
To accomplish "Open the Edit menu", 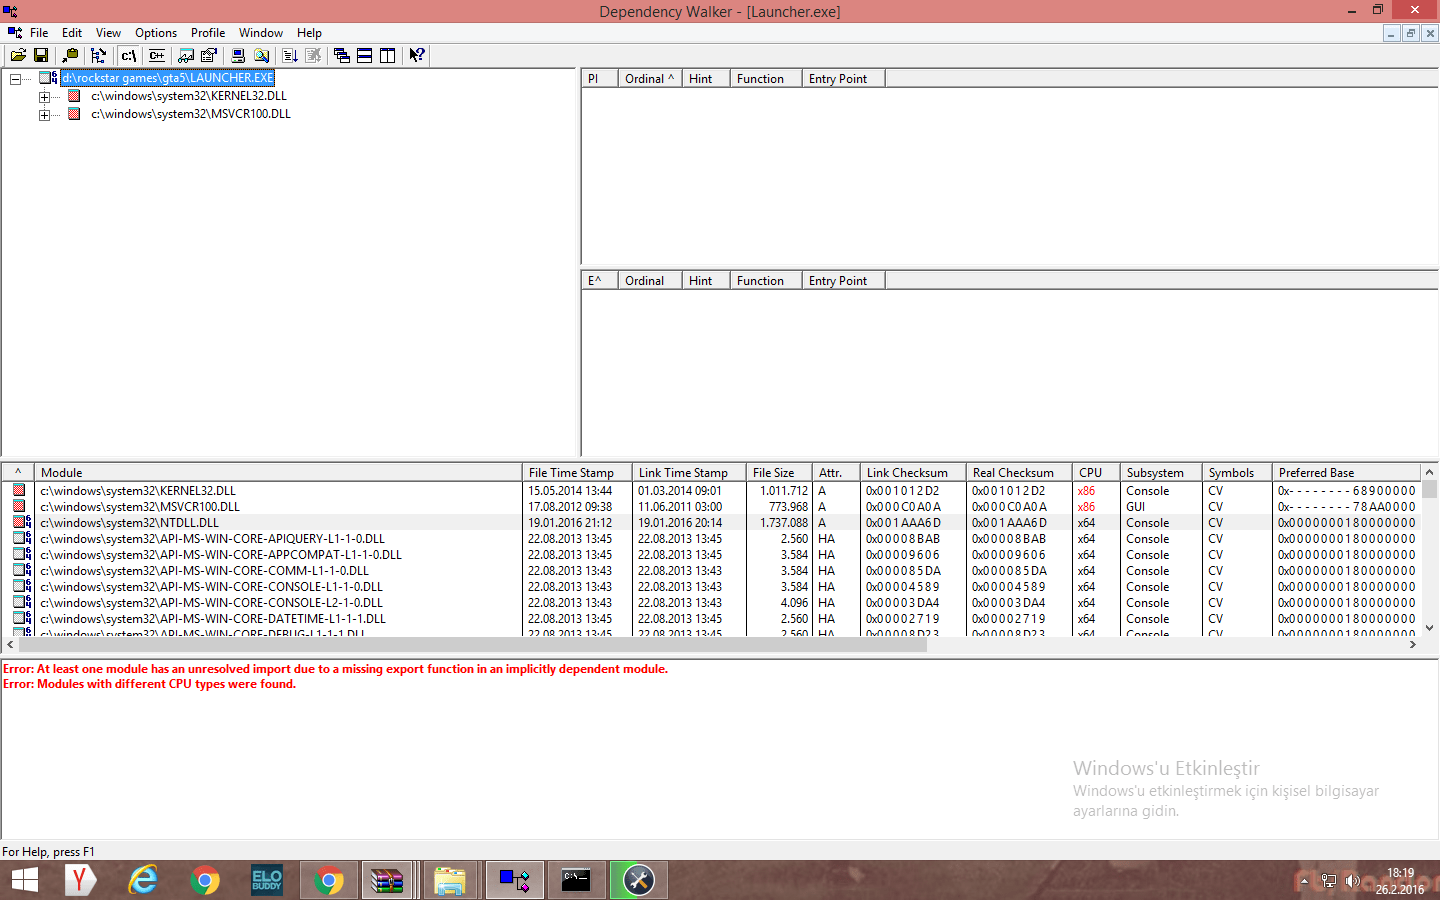I will coord(72,33).
